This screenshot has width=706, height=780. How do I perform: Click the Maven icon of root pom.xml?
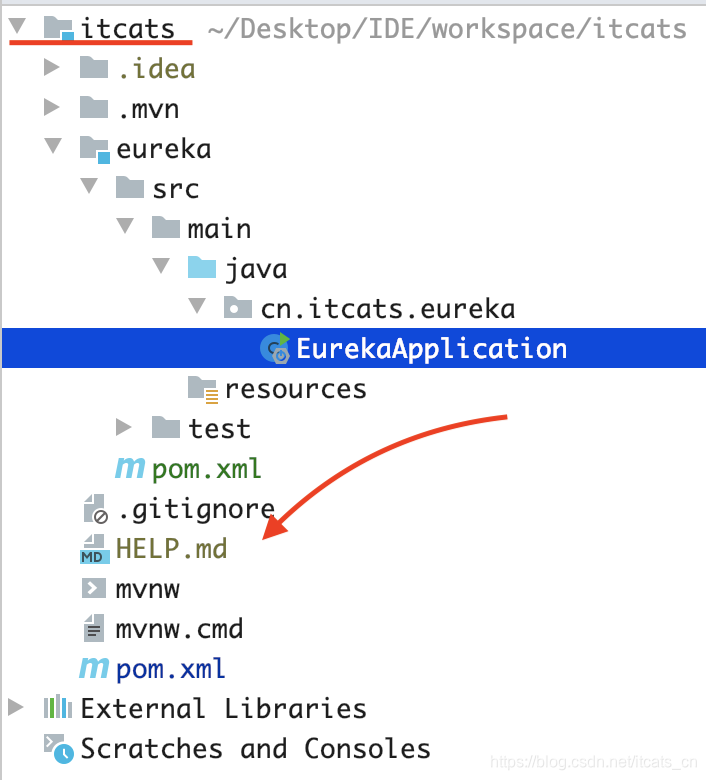point(94,668)
